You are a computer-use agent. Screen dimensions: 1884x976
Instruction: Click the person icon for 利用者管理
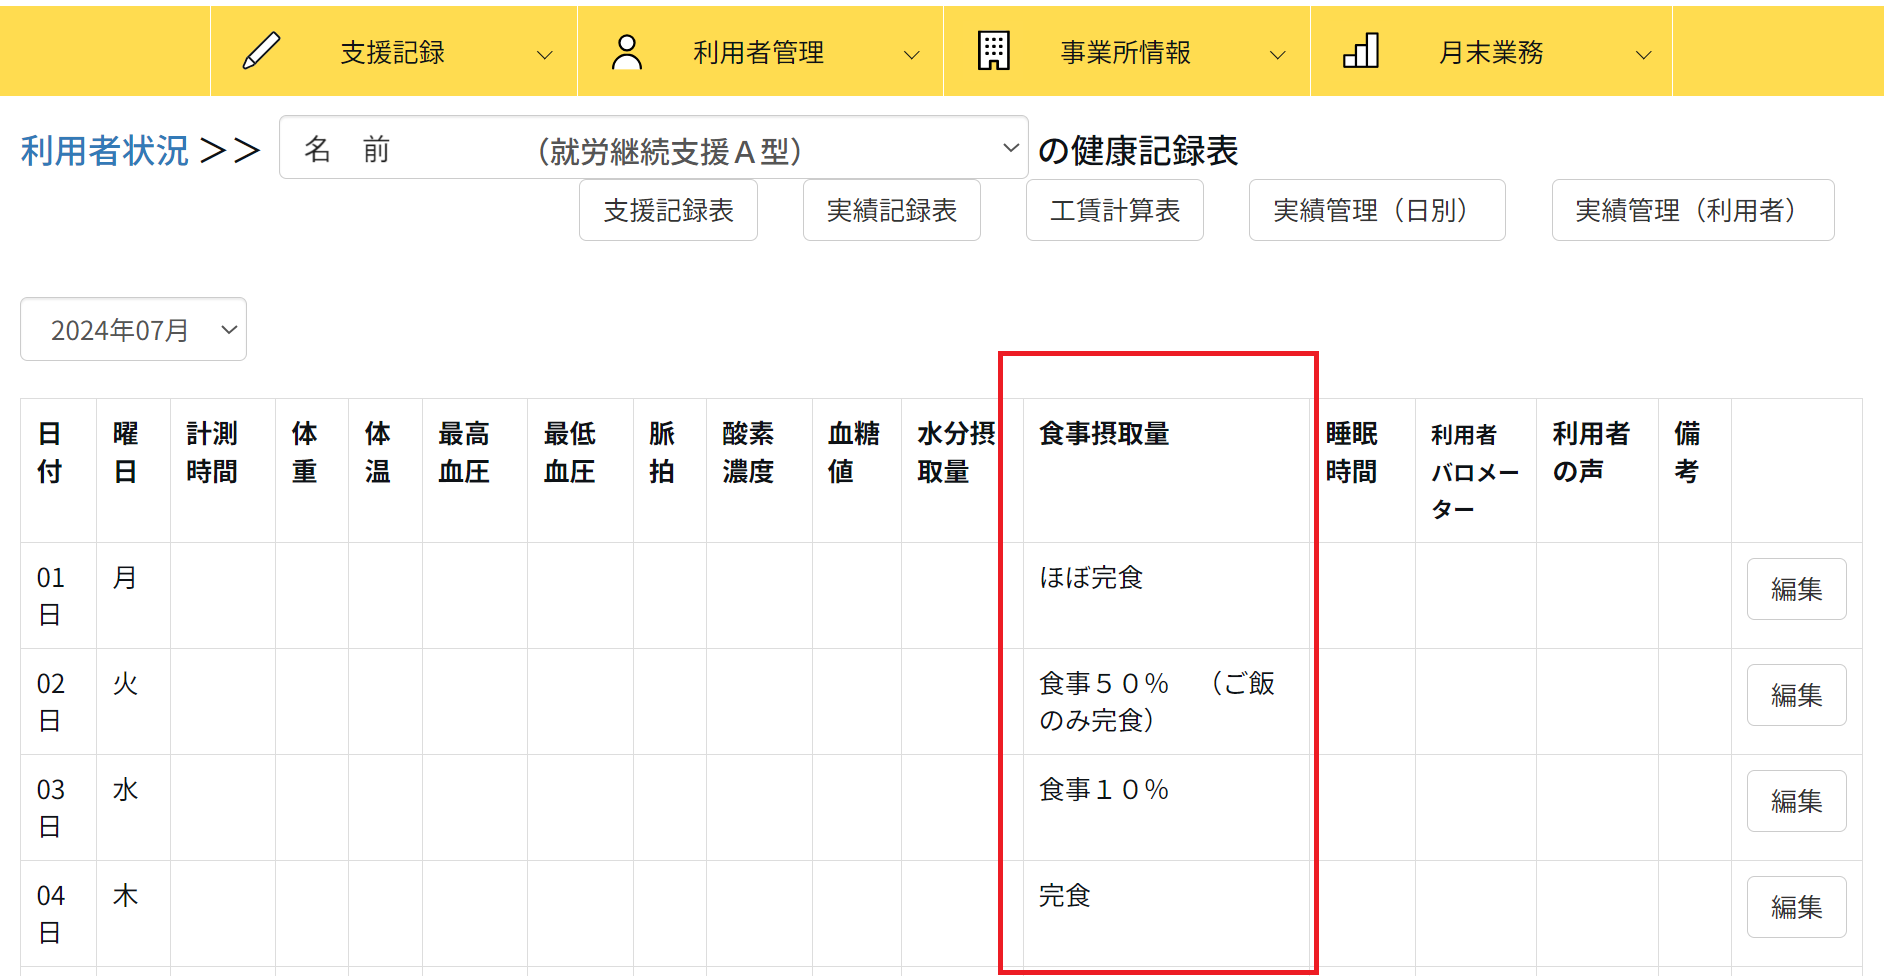627,52
